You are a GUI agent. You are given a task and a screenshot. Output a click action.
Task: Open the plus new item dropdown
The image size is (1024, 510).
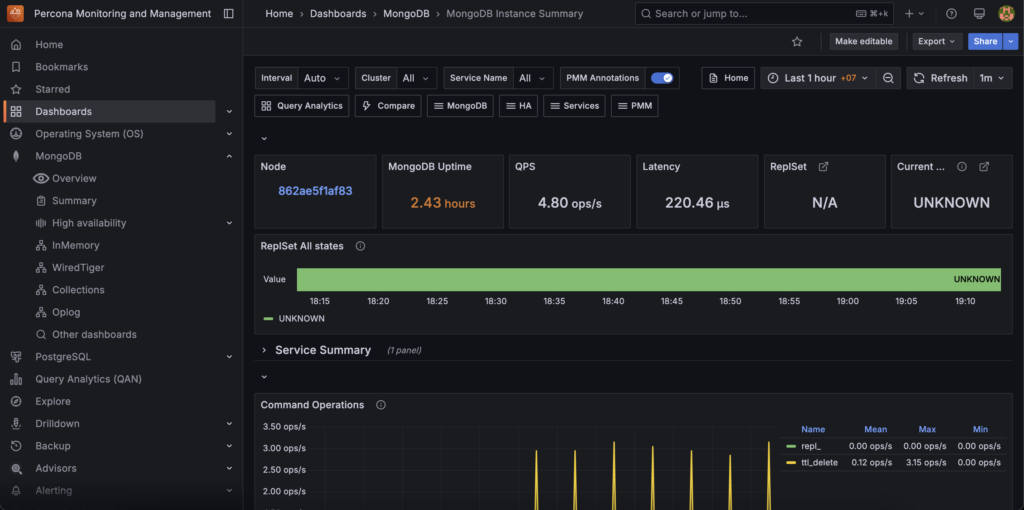click(914, 14)
